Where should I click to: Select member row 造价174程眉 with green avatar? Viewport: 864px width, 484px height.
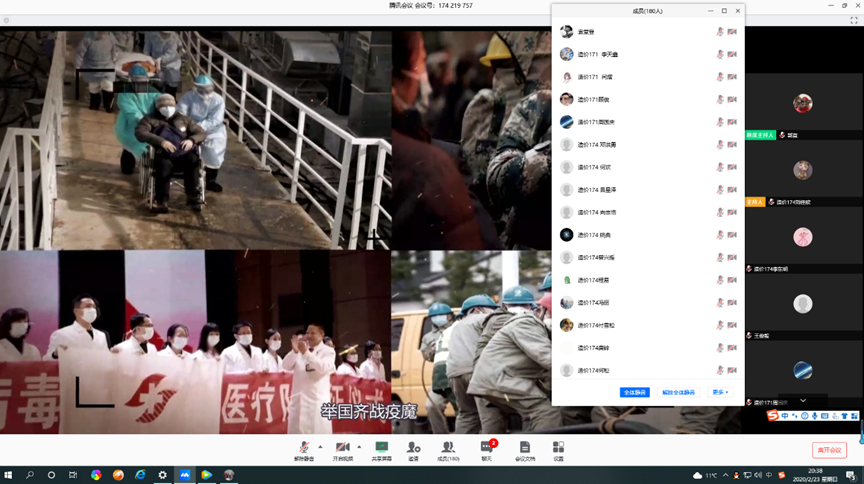(x=648, y=280)
